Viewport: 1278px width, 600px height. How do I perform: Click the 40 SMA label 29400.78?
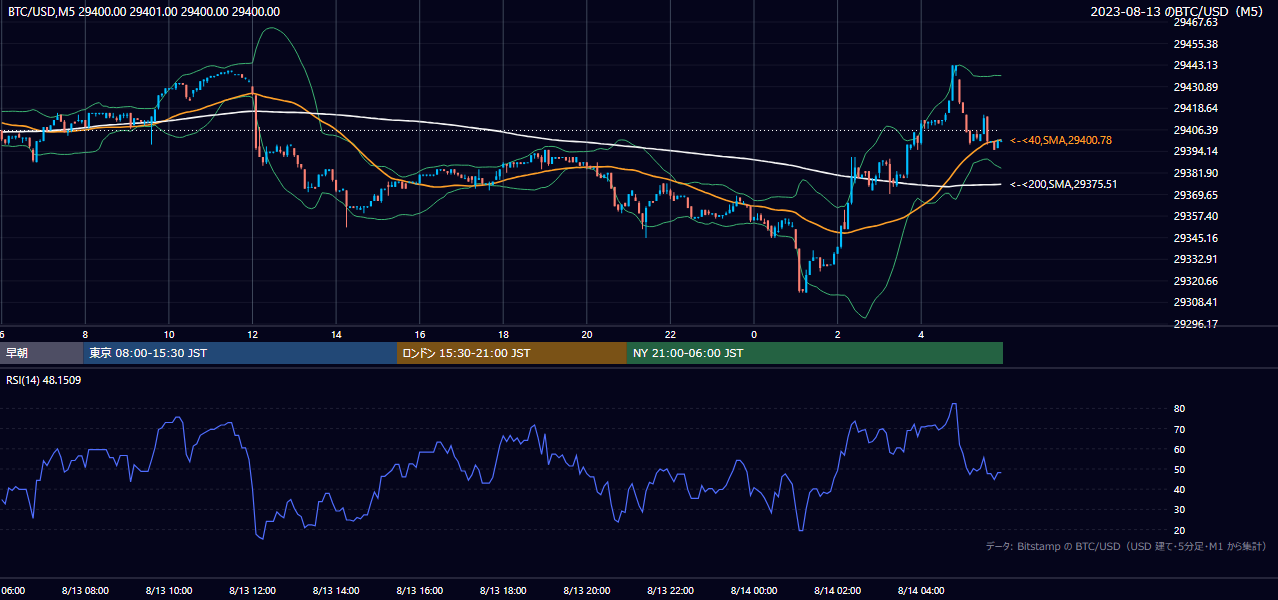click(x=1062, y=141)
